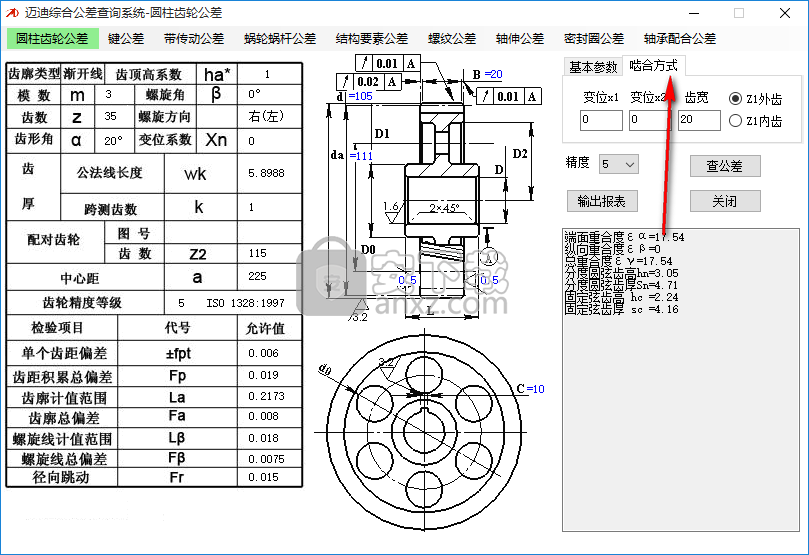Click the center distance value 225
Viewport: 809px width, 555px height.
[x=257, y=276]
